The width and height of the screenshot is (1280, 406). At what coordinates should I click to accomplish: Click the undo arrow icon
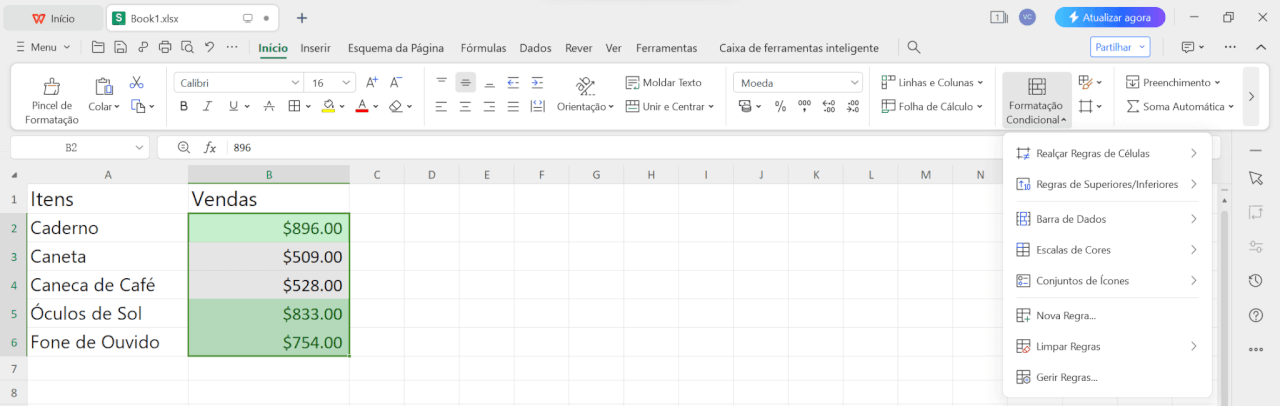[x=209, y=47]
